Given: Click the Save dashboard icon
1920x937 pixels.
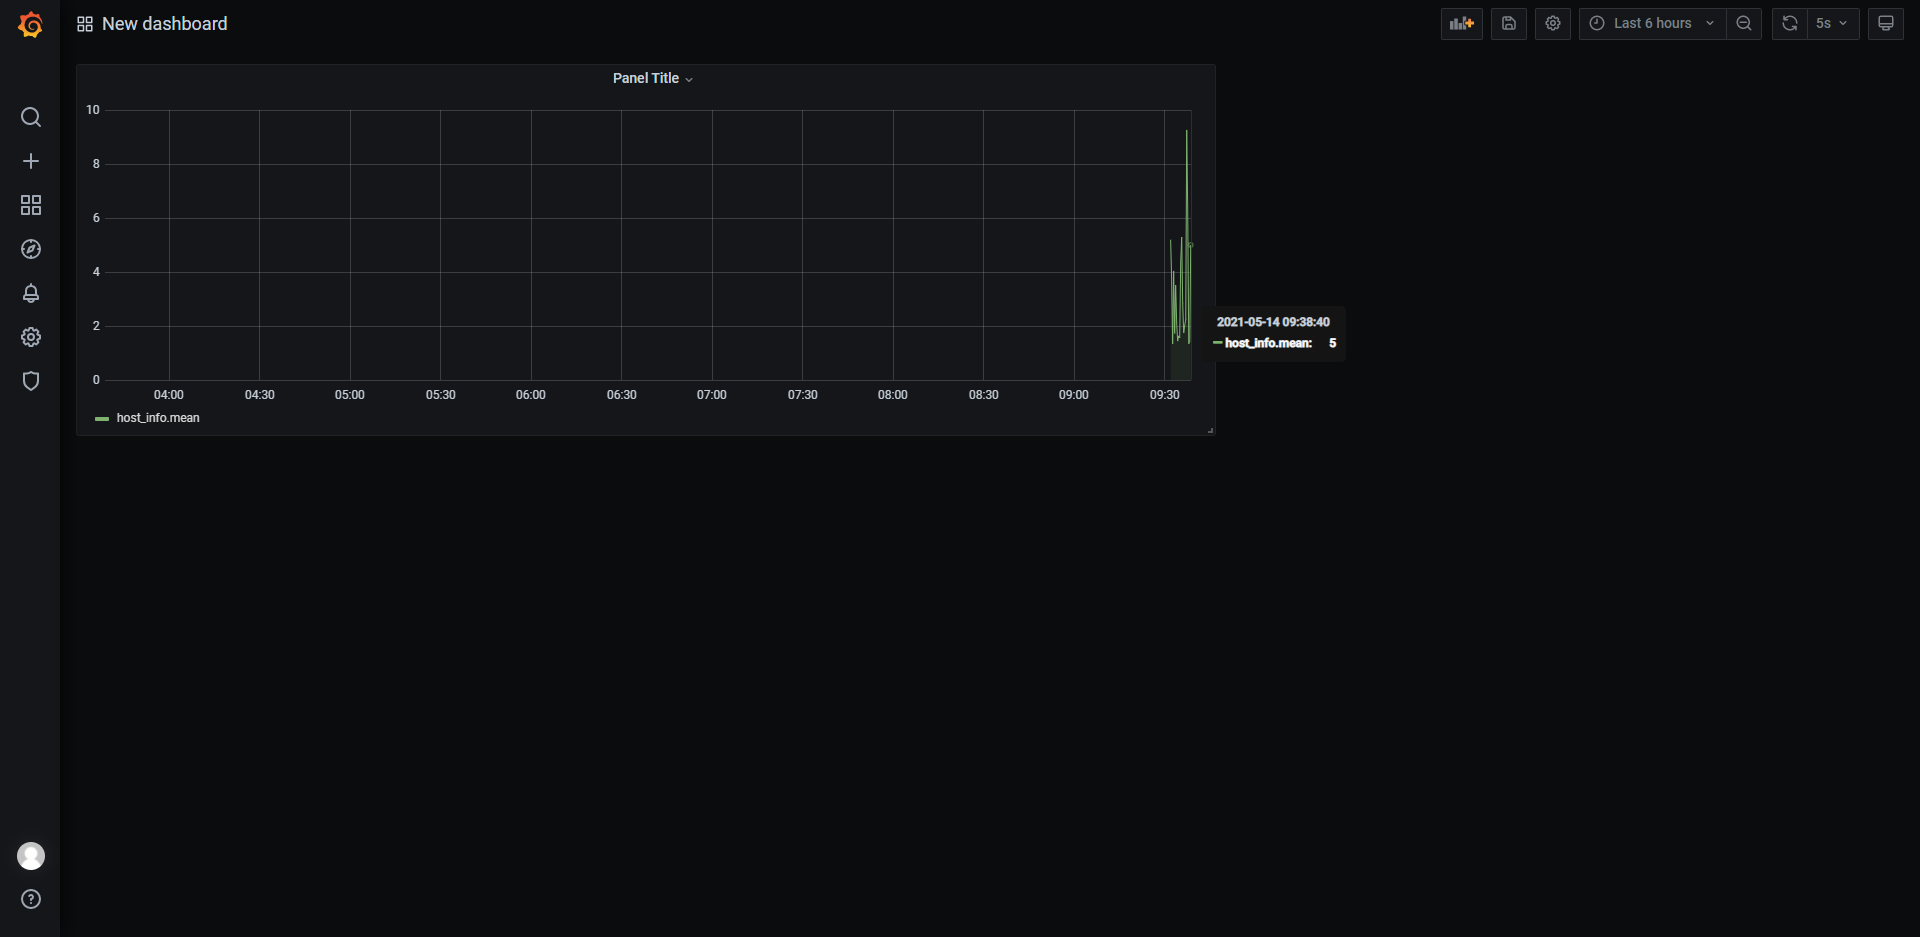Looking at the screenshot, I should click(x=1509, y=23).
